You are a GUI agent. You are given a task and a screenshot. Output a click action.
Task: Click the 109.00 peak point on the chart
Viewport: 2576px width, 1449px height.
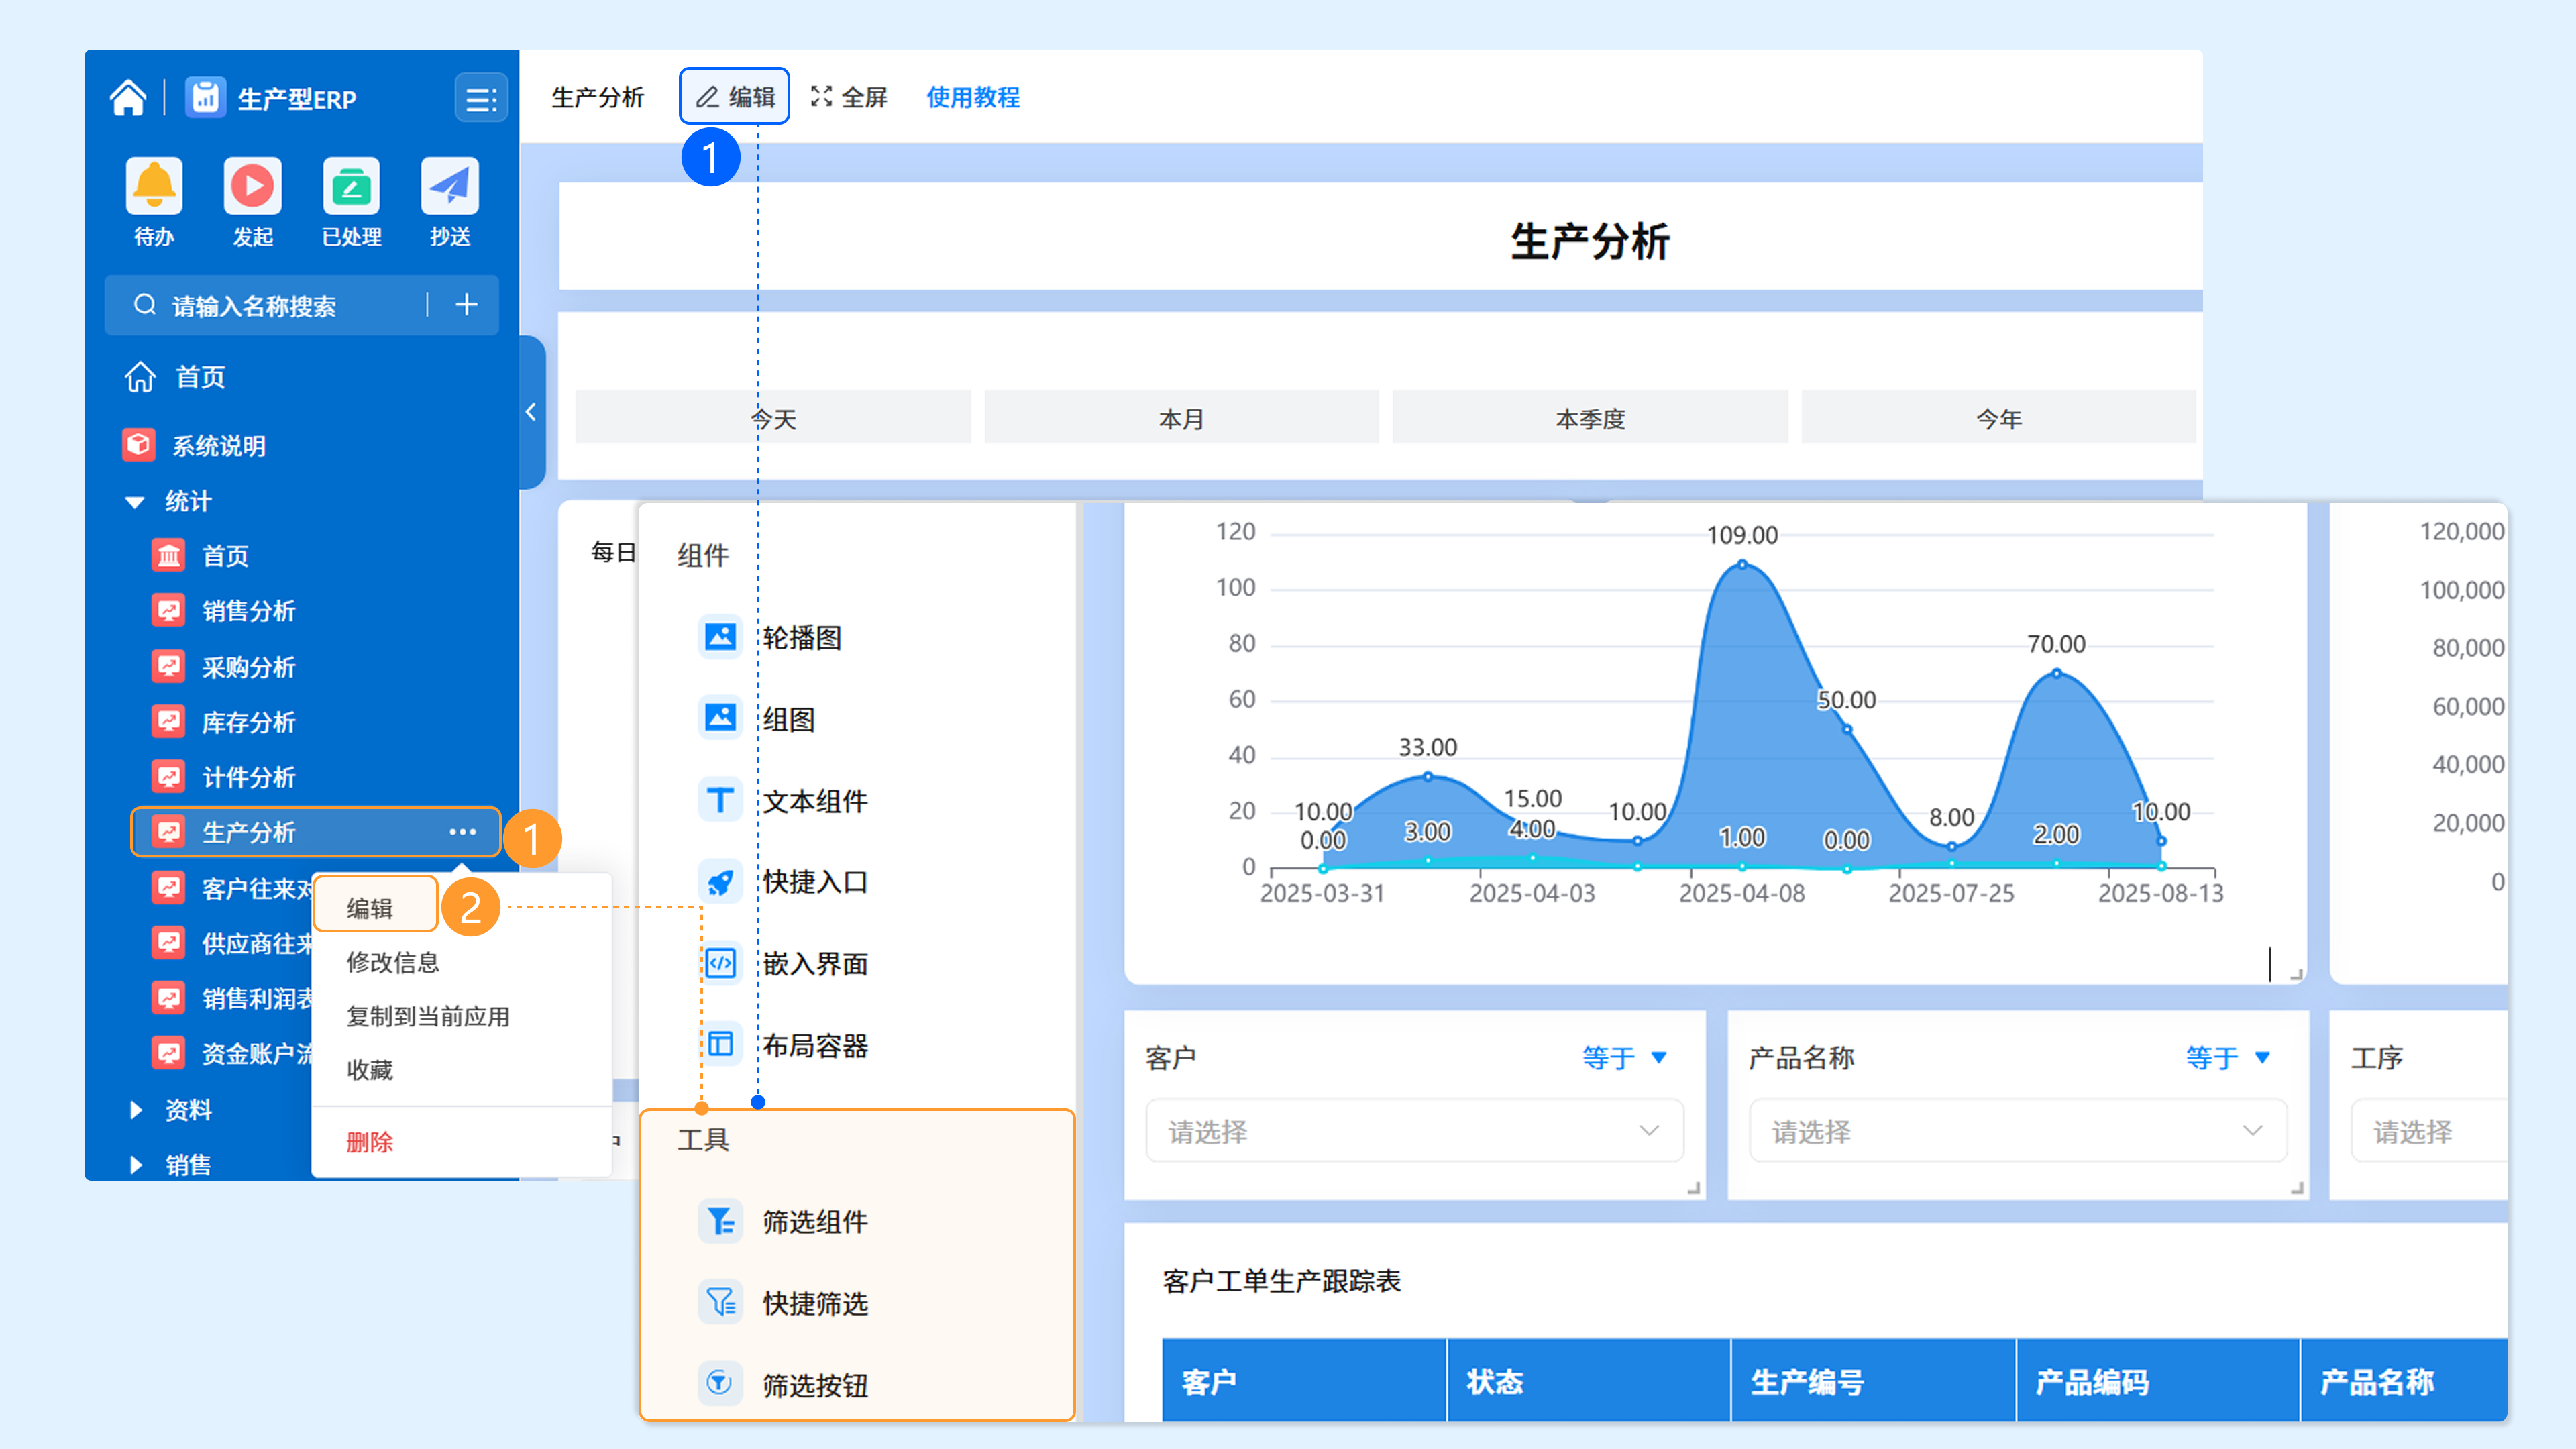coord(1742,564)
